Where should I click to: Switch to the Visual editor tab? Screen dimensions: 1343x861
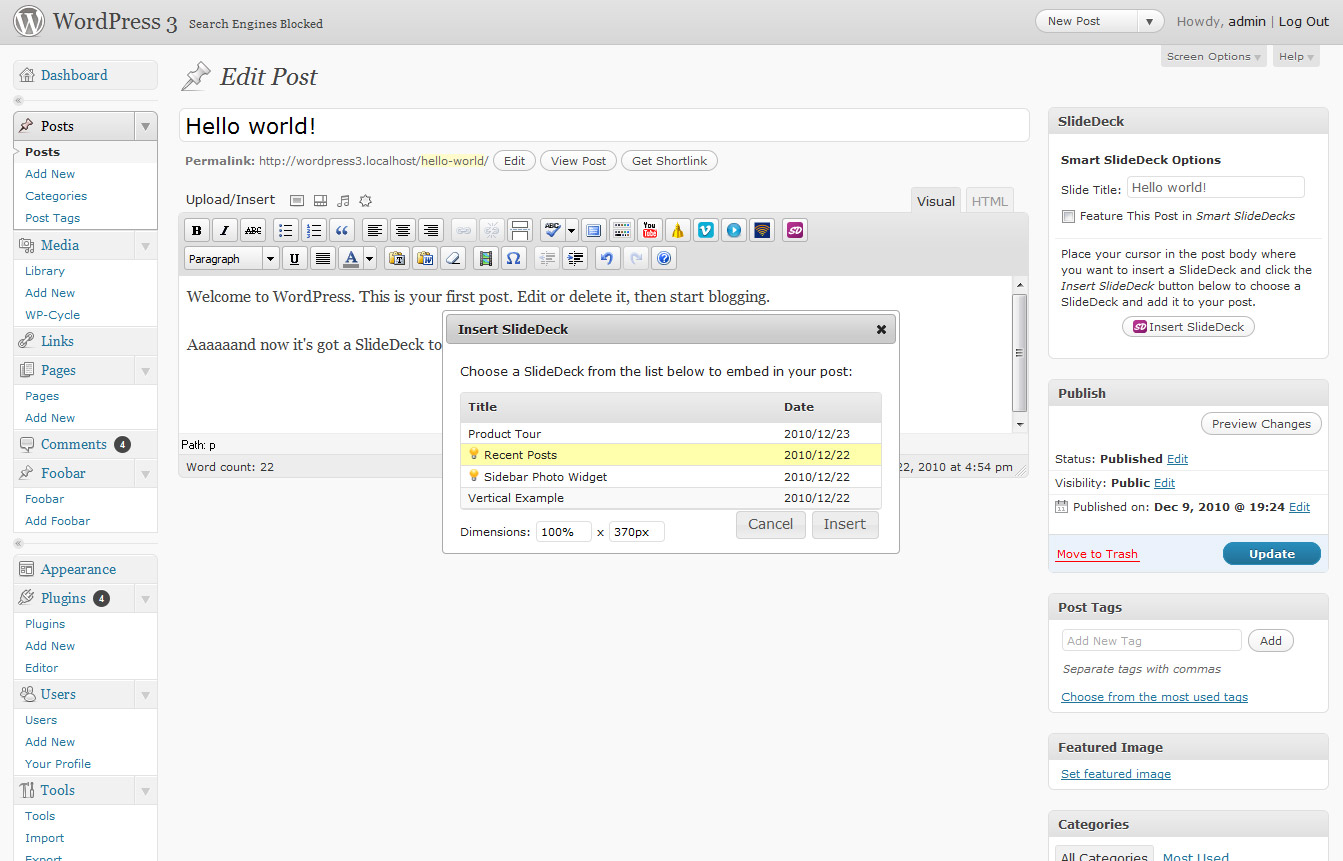[x=936, y=201]
